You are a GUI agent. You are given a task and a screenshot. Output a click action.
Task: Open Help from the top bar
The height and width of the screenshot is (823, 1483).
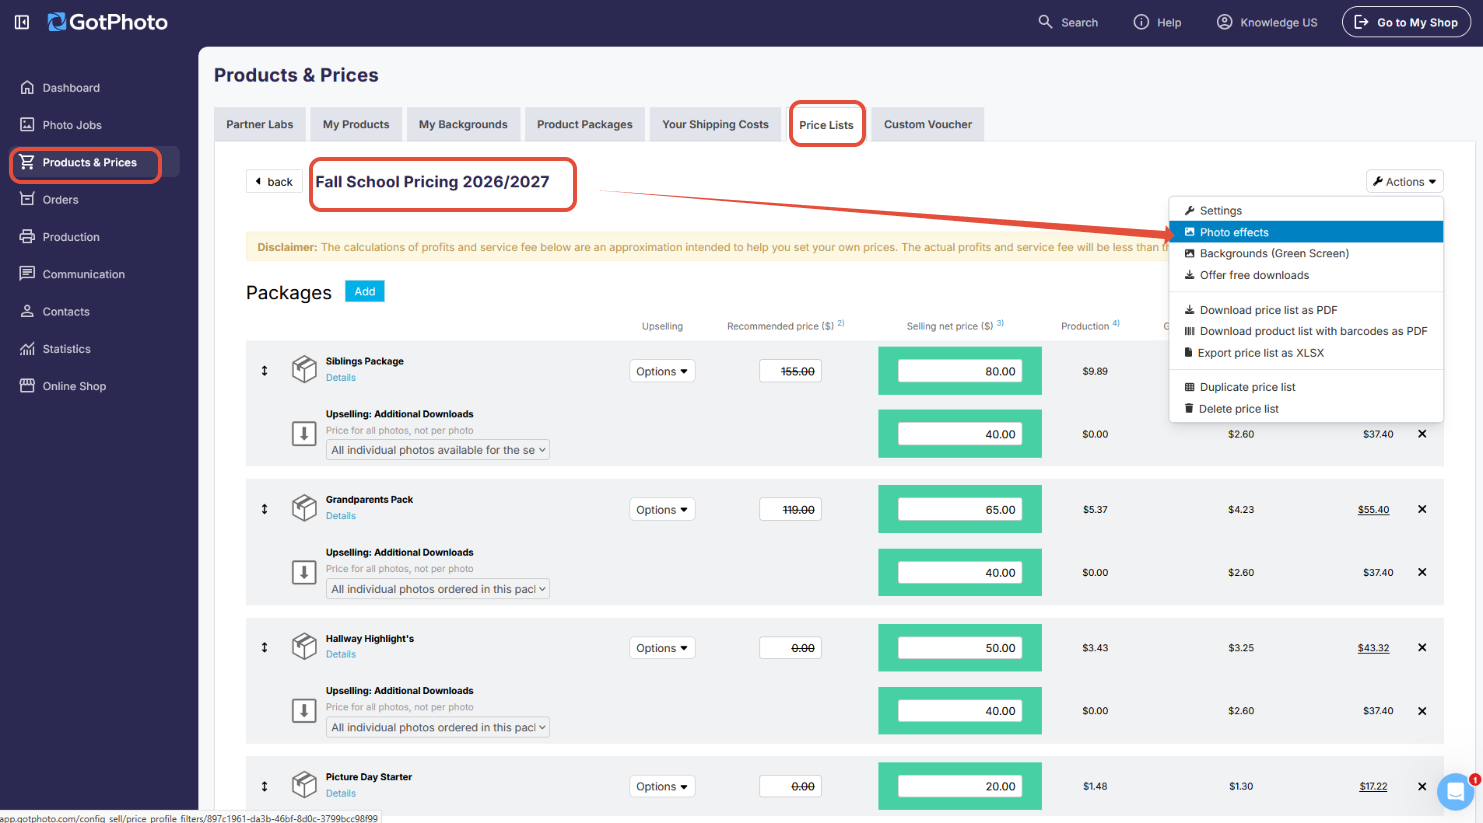[x=1157, y=22]
